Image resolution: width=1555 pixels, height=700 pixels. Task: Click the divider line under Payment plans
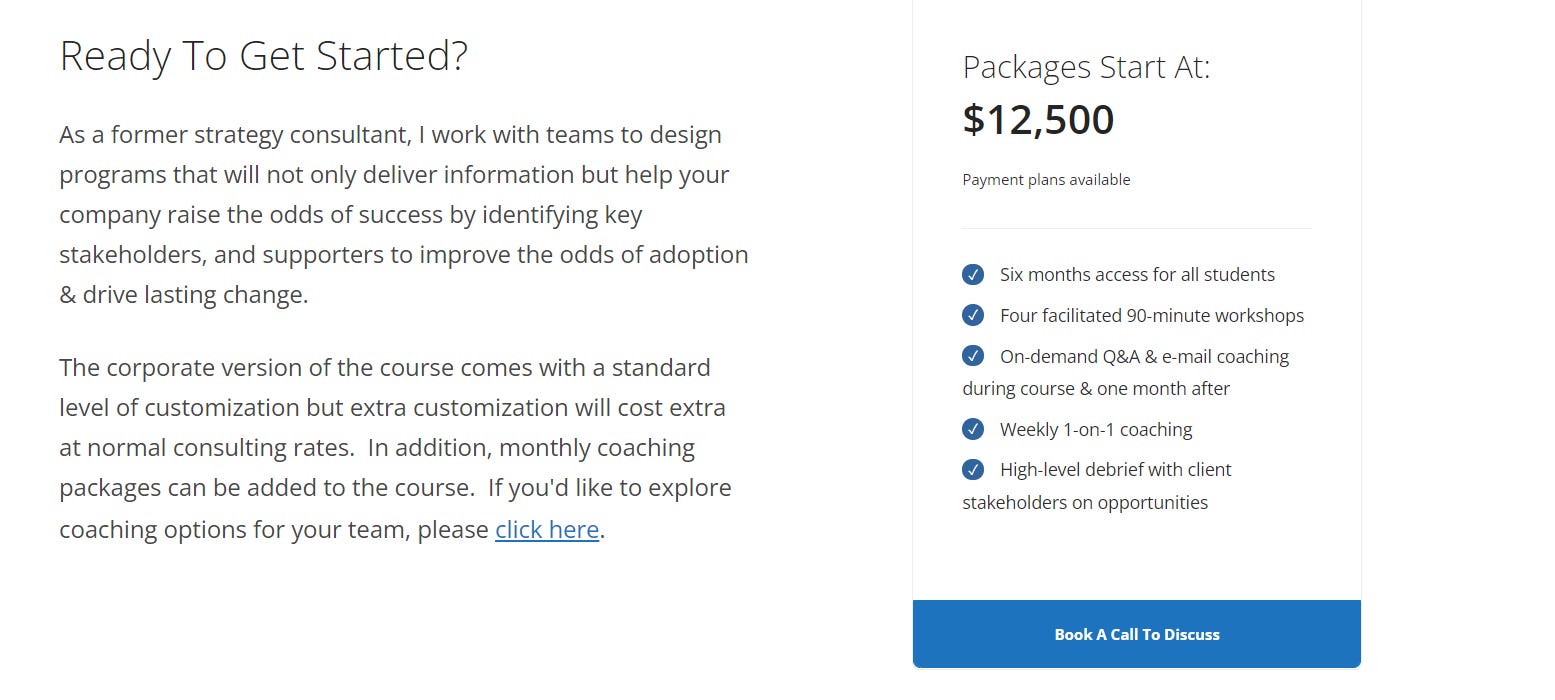pyautogui.click(x=1137, y=228)
